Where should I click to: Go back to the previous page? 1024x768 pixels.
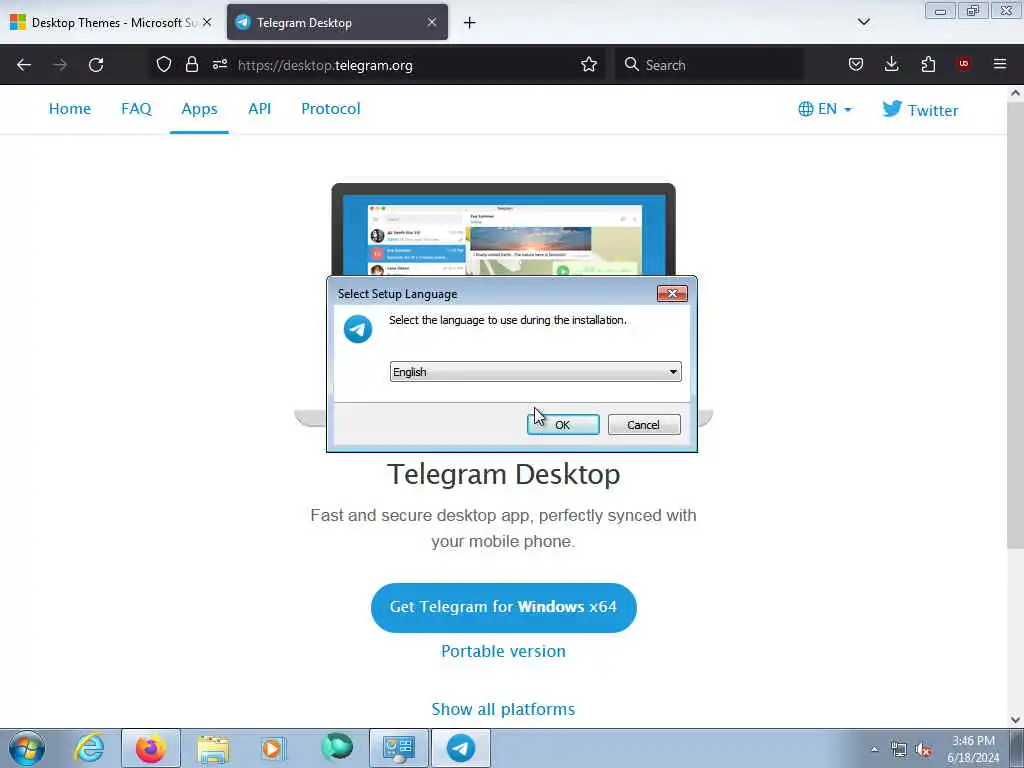pyautogui.click(x=24, y=65)
